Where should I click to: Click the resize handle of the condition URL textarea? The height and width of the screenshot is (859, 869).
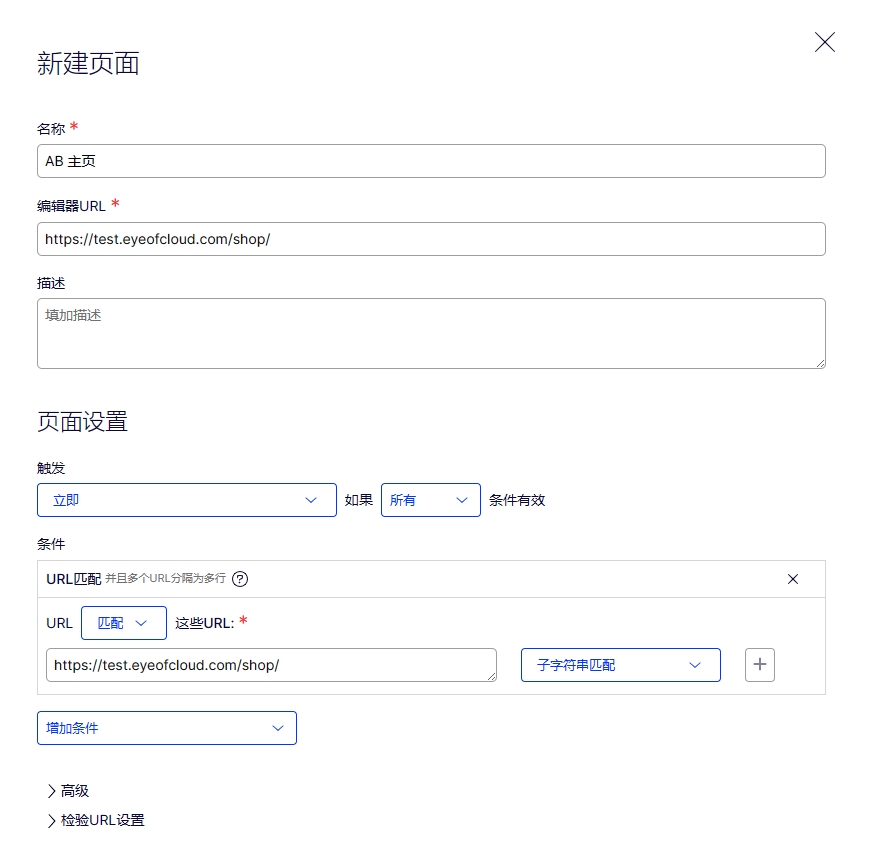[x=491, y=676]
